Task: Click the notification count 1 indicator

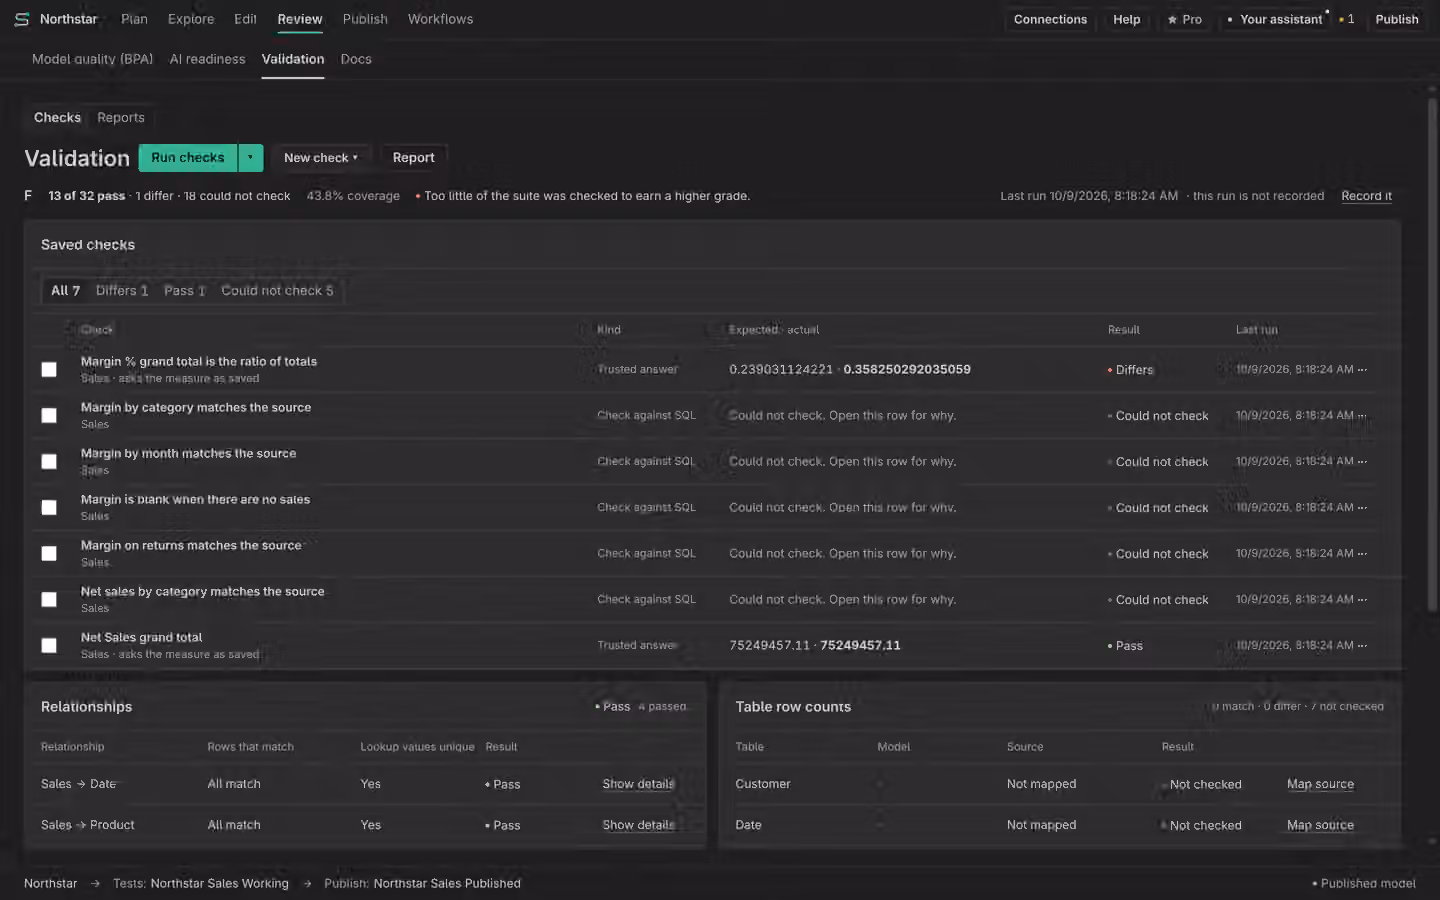Action: [1347, 19]
